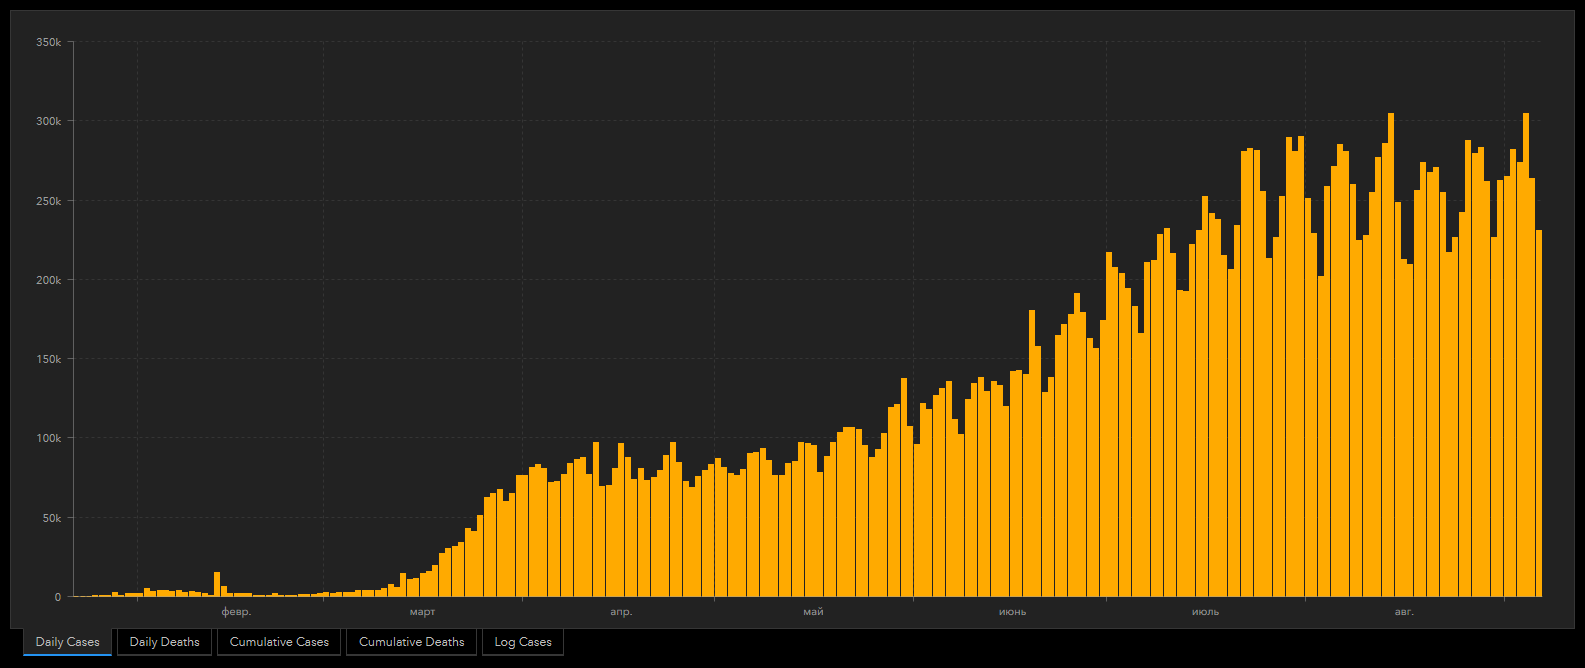Viewport: 1585px width, 668px height.
Task: Click the 200k y-axis label
Action: pyautogui.click(x=48, y=281)
